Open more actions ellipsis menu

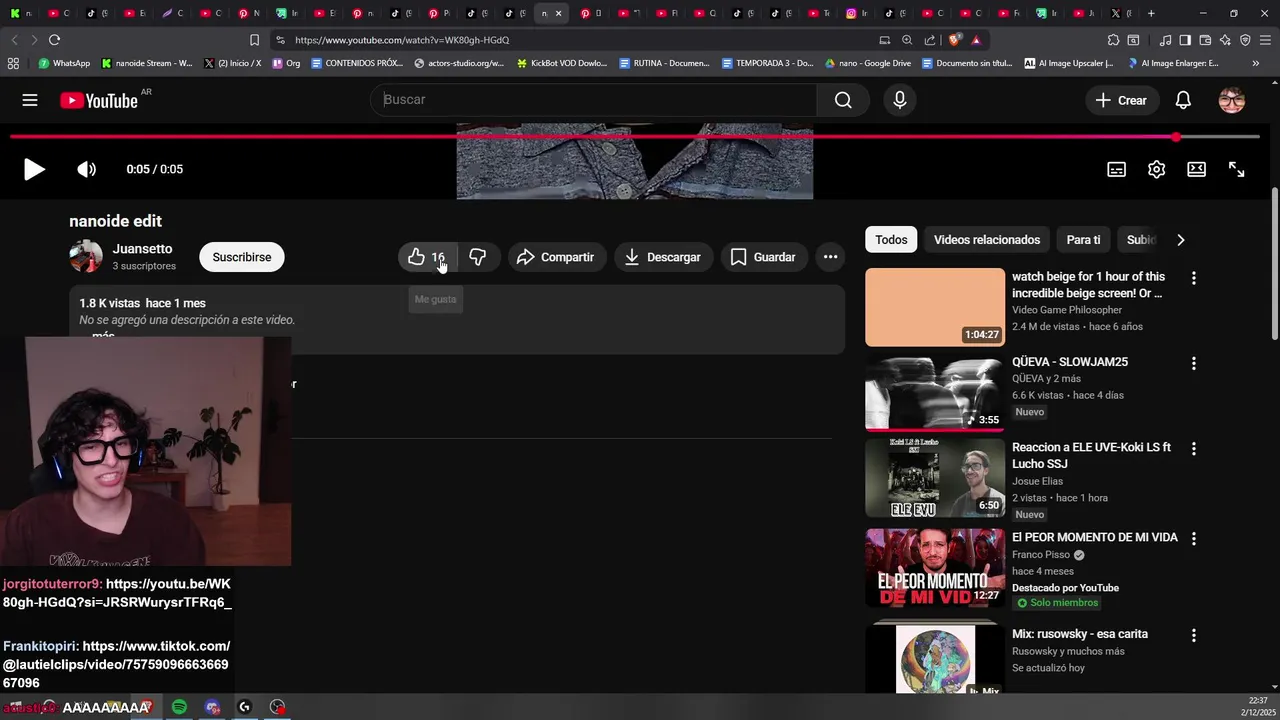830,257
